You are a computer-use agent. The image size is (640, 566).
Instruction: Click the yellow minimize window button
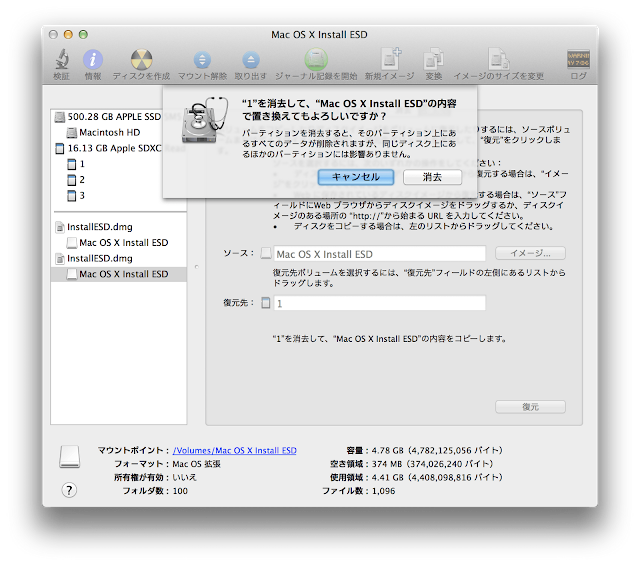(68, 35)
